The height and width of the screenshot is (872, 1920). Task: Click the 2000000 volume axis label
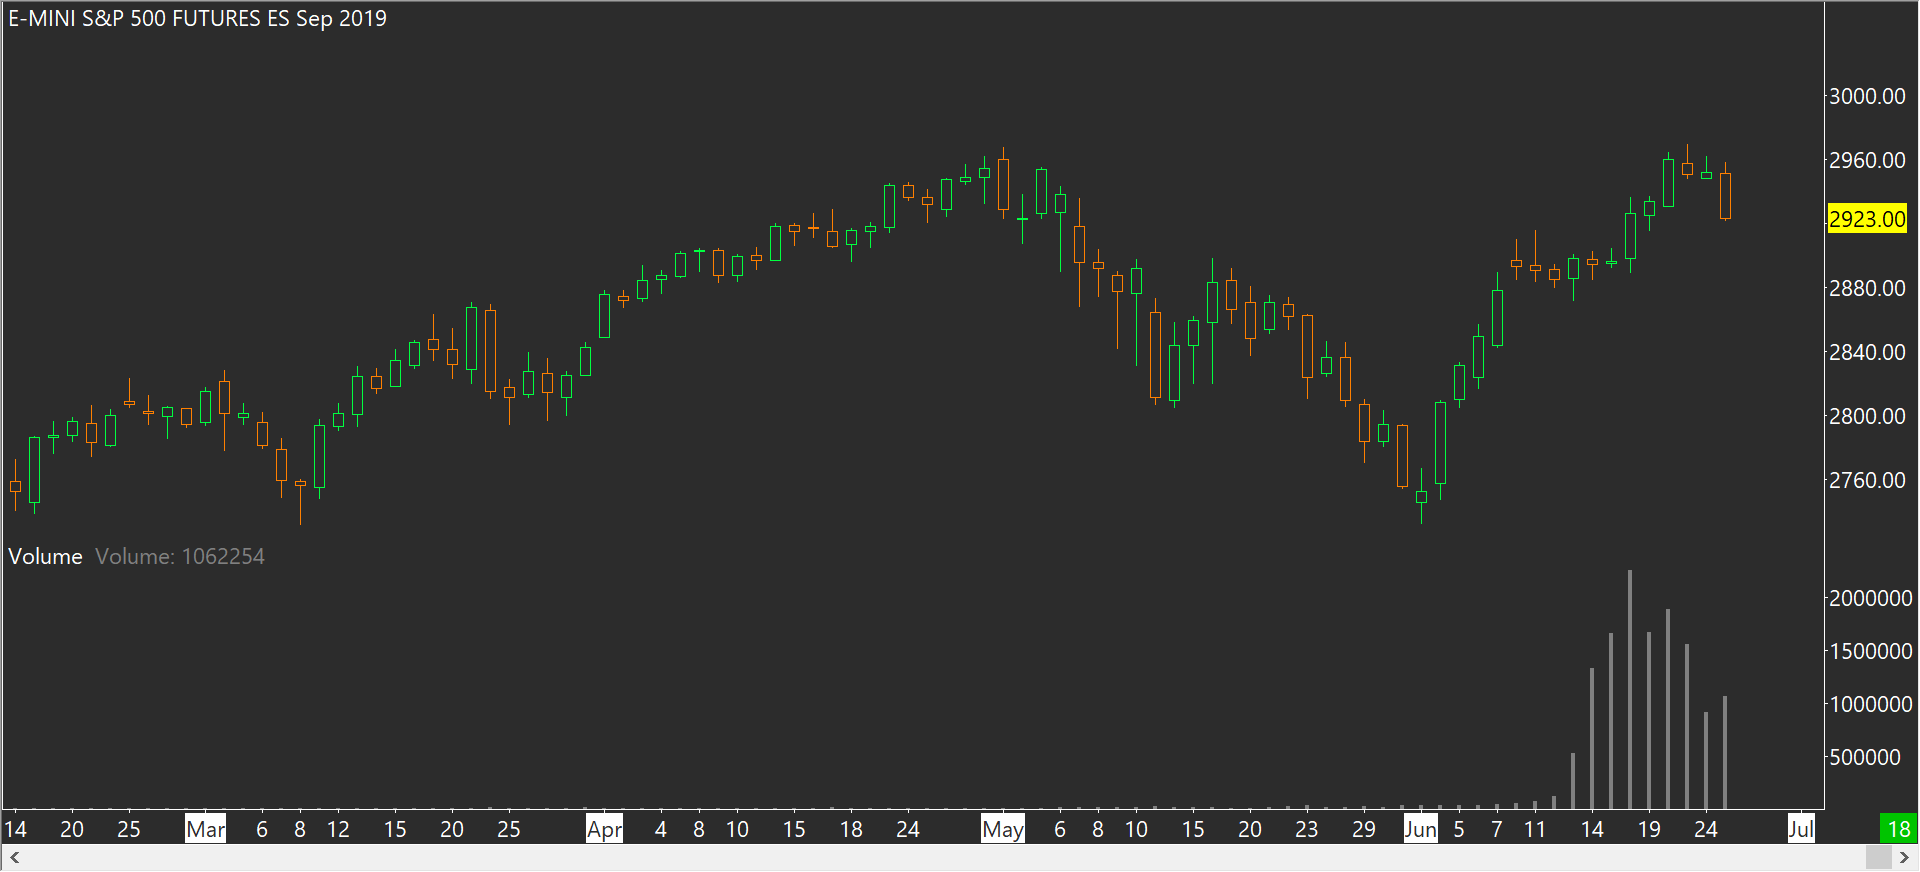point(1871,599)
